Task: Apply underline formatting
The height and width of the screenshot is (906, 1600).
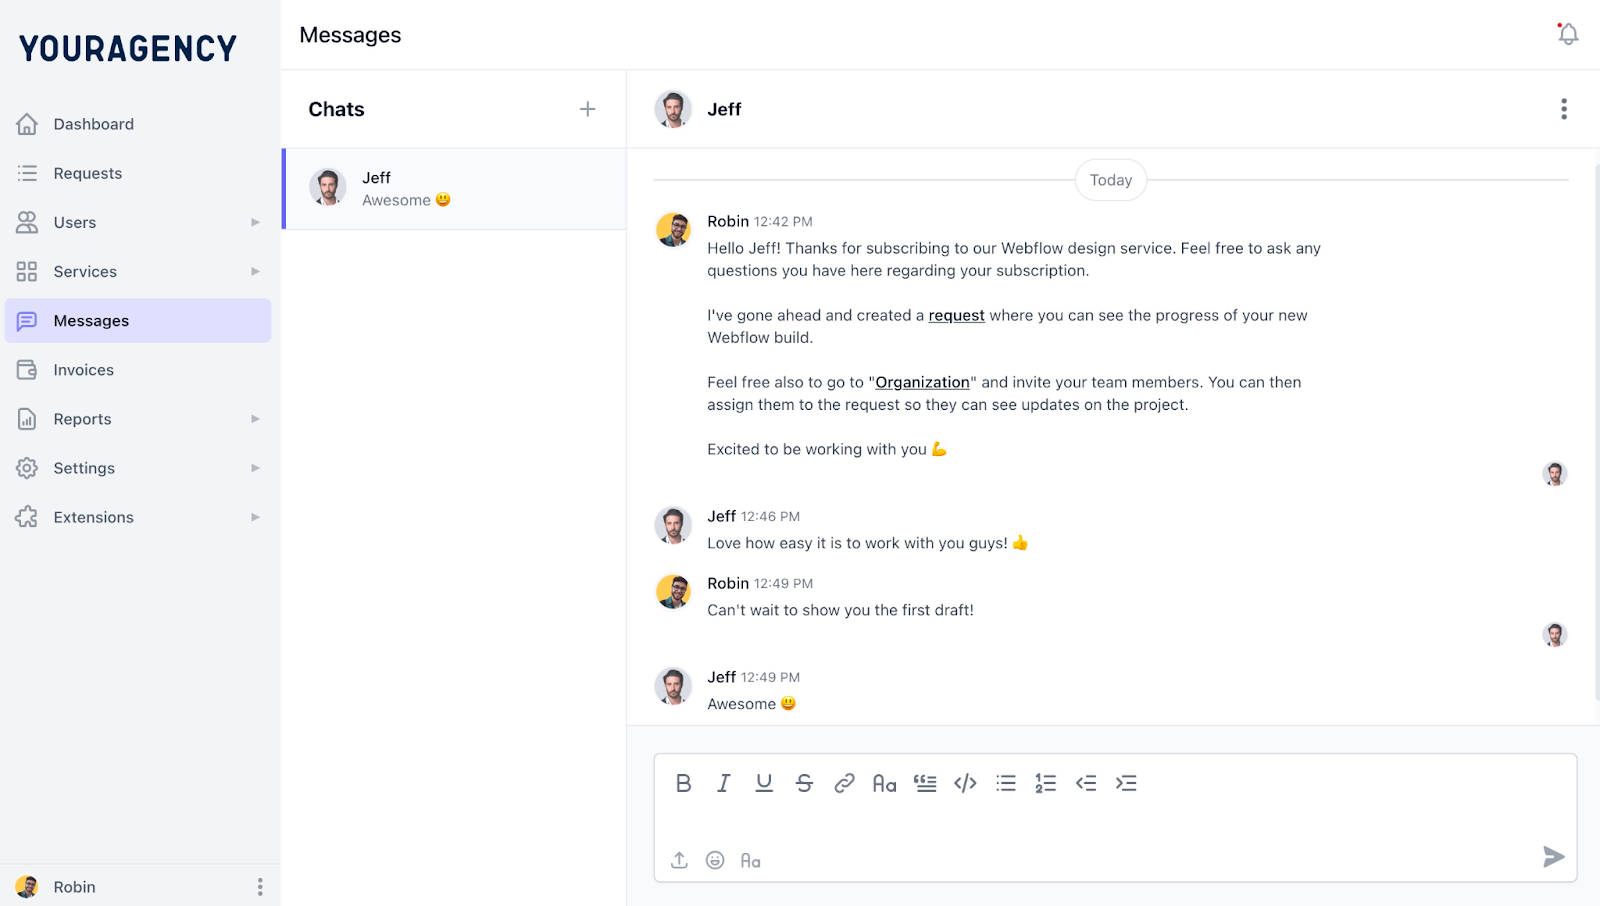Action: tap(764, 783)
